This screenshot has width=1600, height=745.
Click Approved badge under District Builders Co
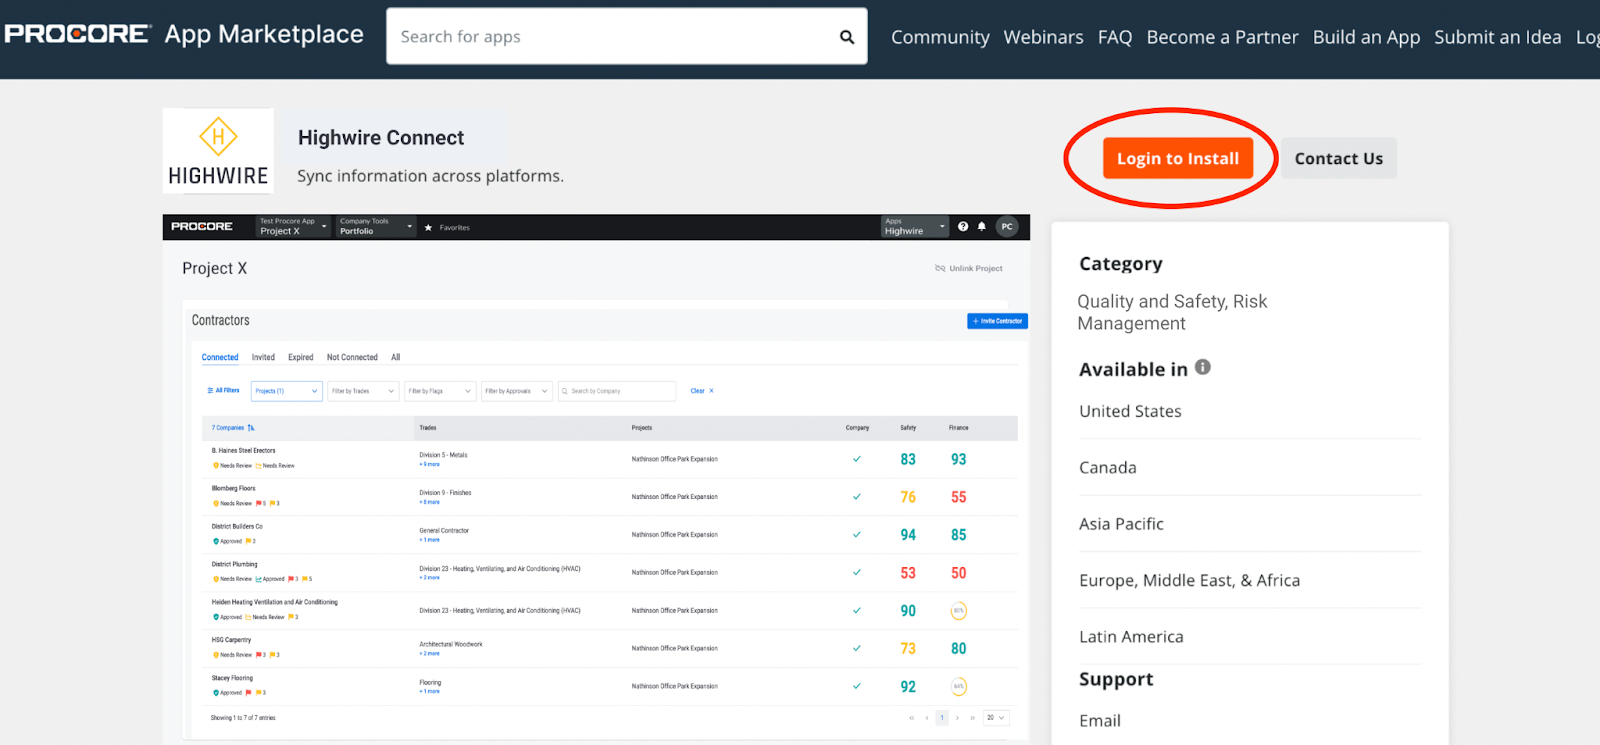click(227, 541)
